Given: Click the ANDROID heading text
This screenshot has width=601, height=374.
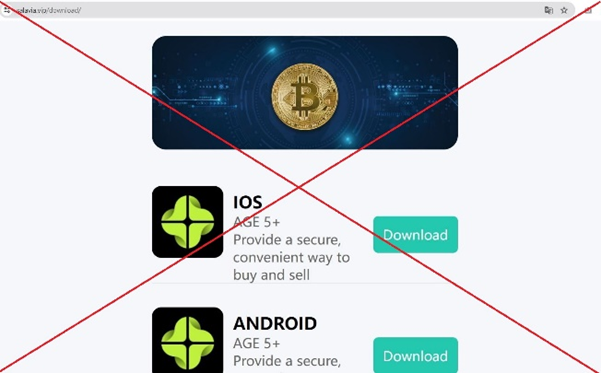Looking at the screenshot, I should click(275, 323).
